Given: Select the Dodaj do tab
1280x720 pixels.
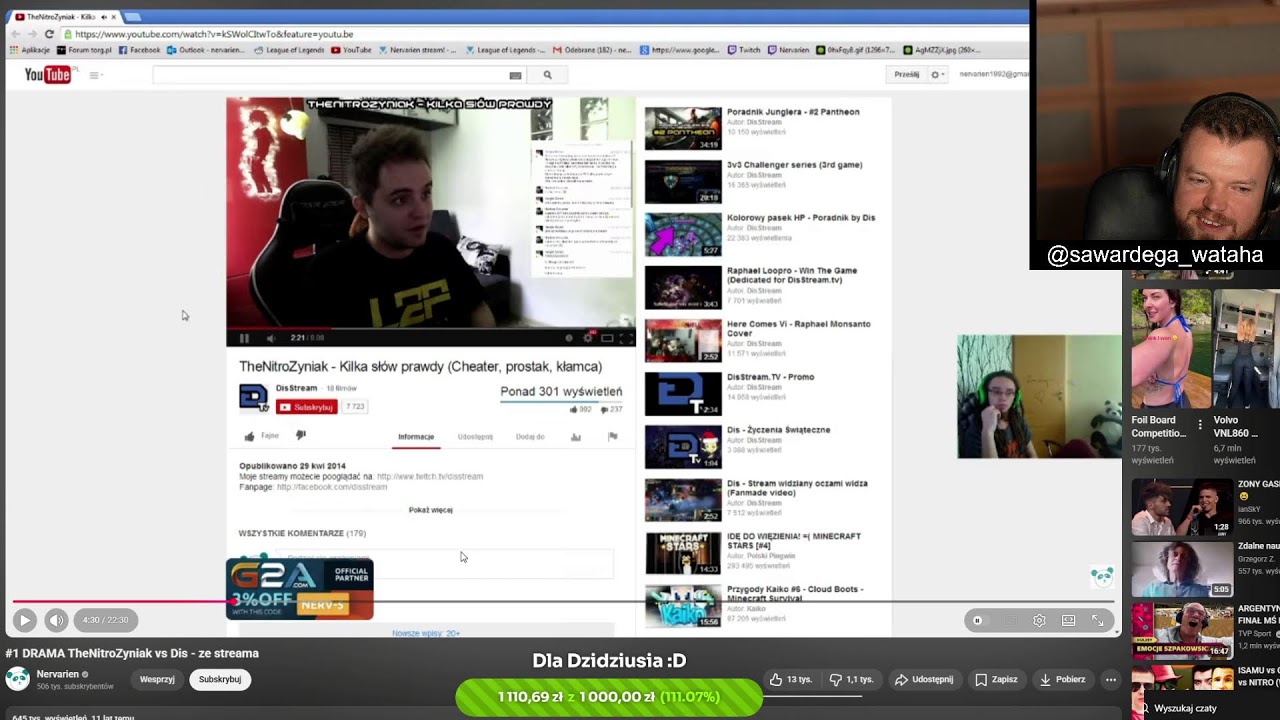Looking at the screenshot, I should click(x=530, y=437).
